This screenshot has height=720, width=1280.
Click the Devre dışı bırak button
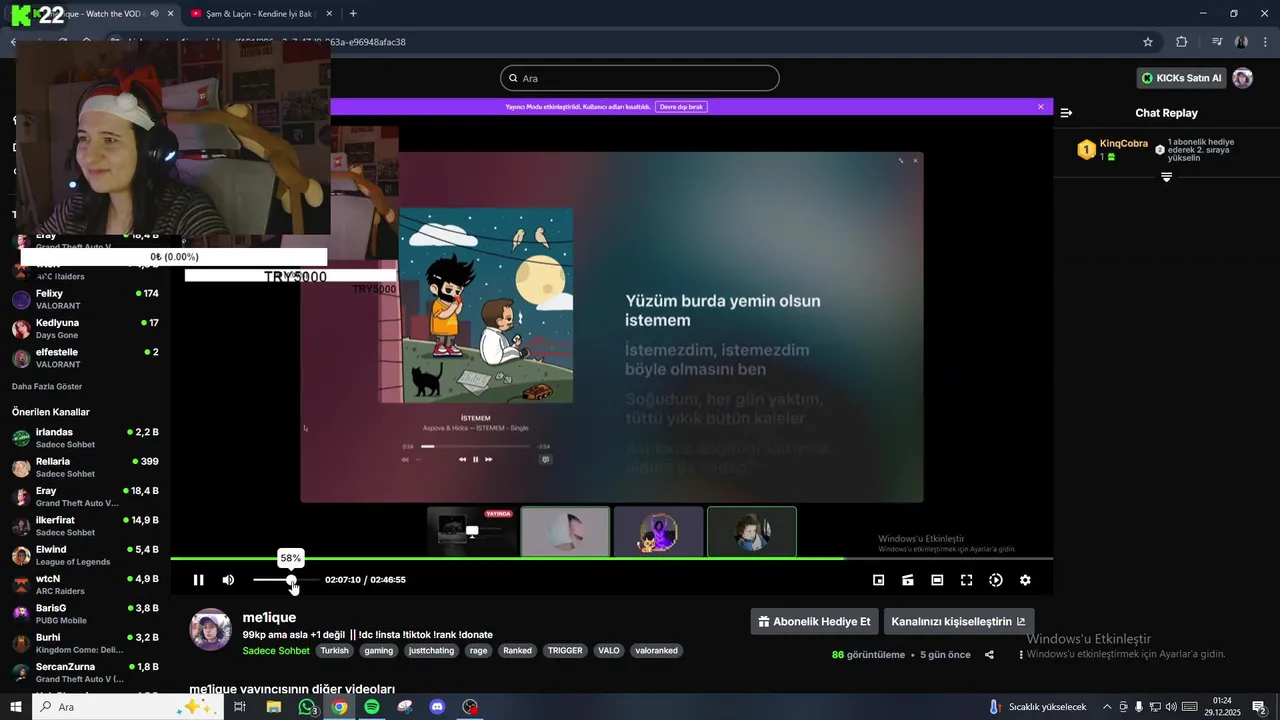tap(681, 106)
